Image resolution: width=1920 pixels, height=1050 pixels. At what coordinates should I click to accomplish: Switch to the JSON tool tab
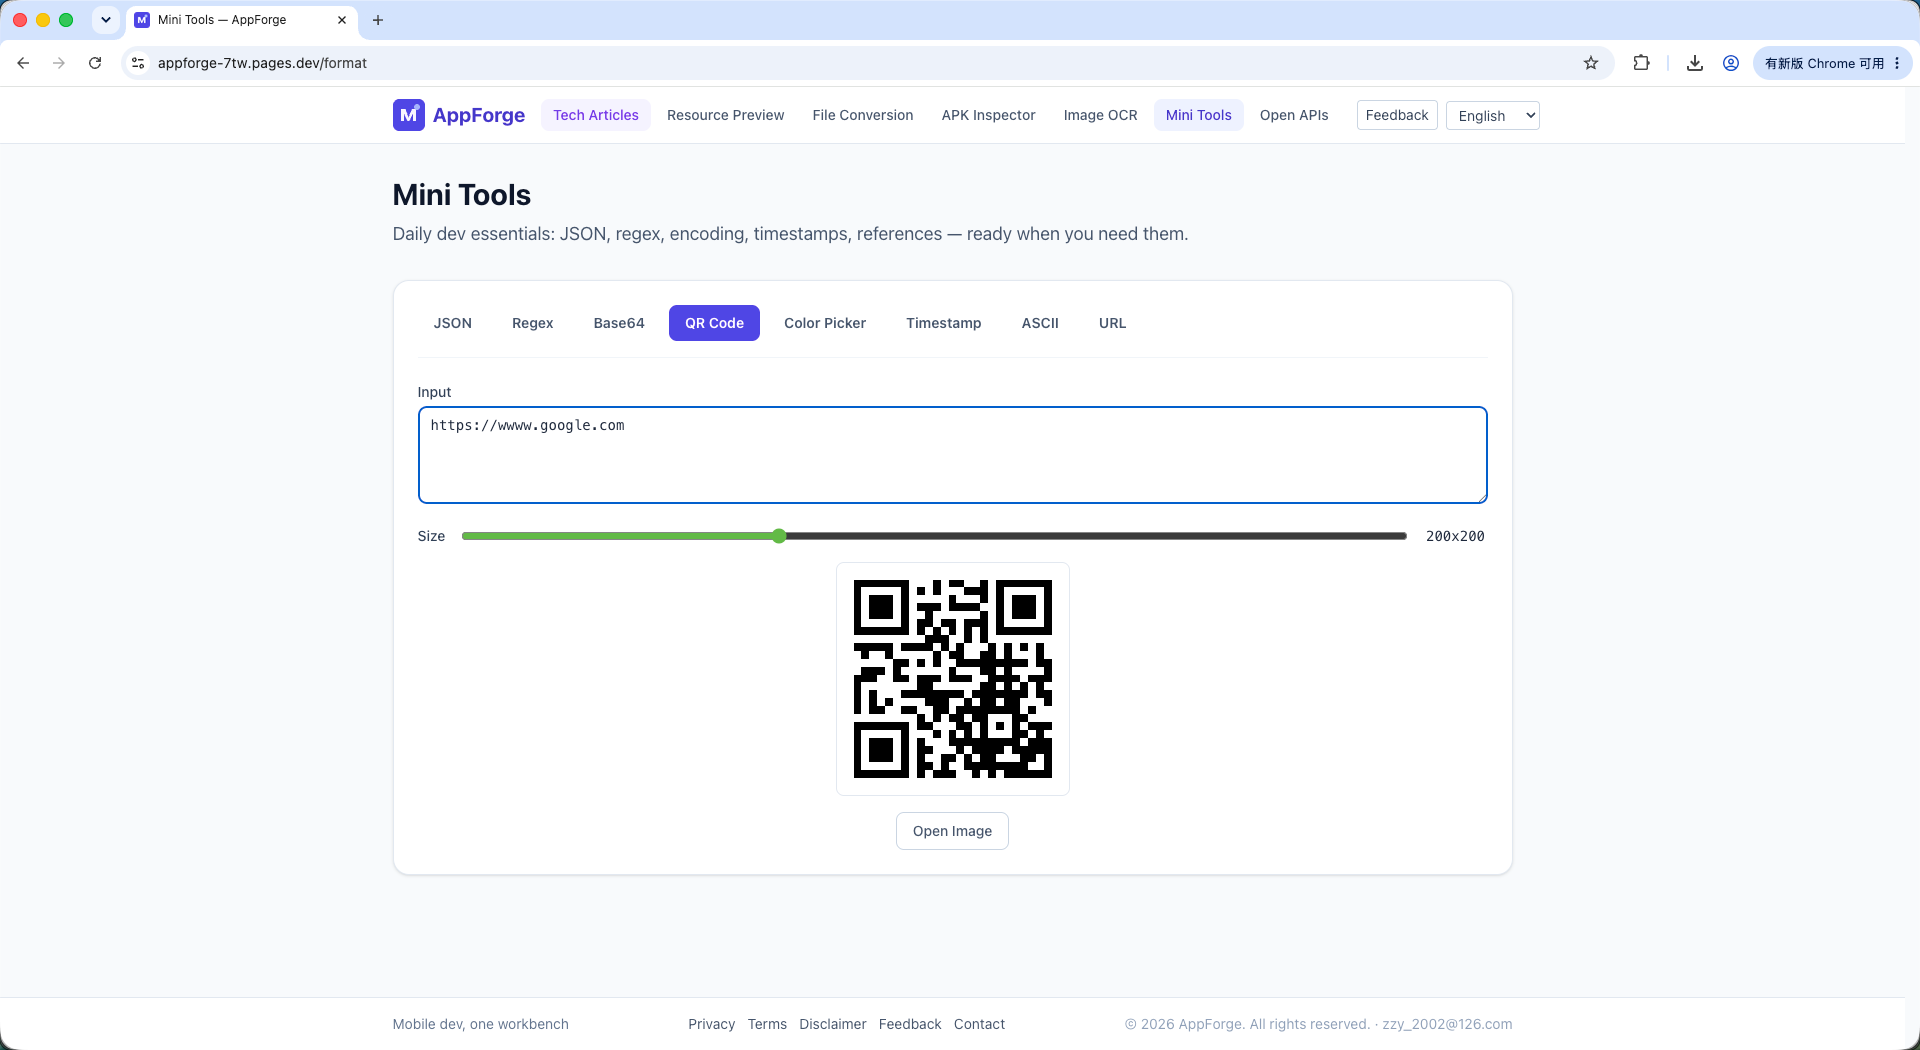click(452, 323)
